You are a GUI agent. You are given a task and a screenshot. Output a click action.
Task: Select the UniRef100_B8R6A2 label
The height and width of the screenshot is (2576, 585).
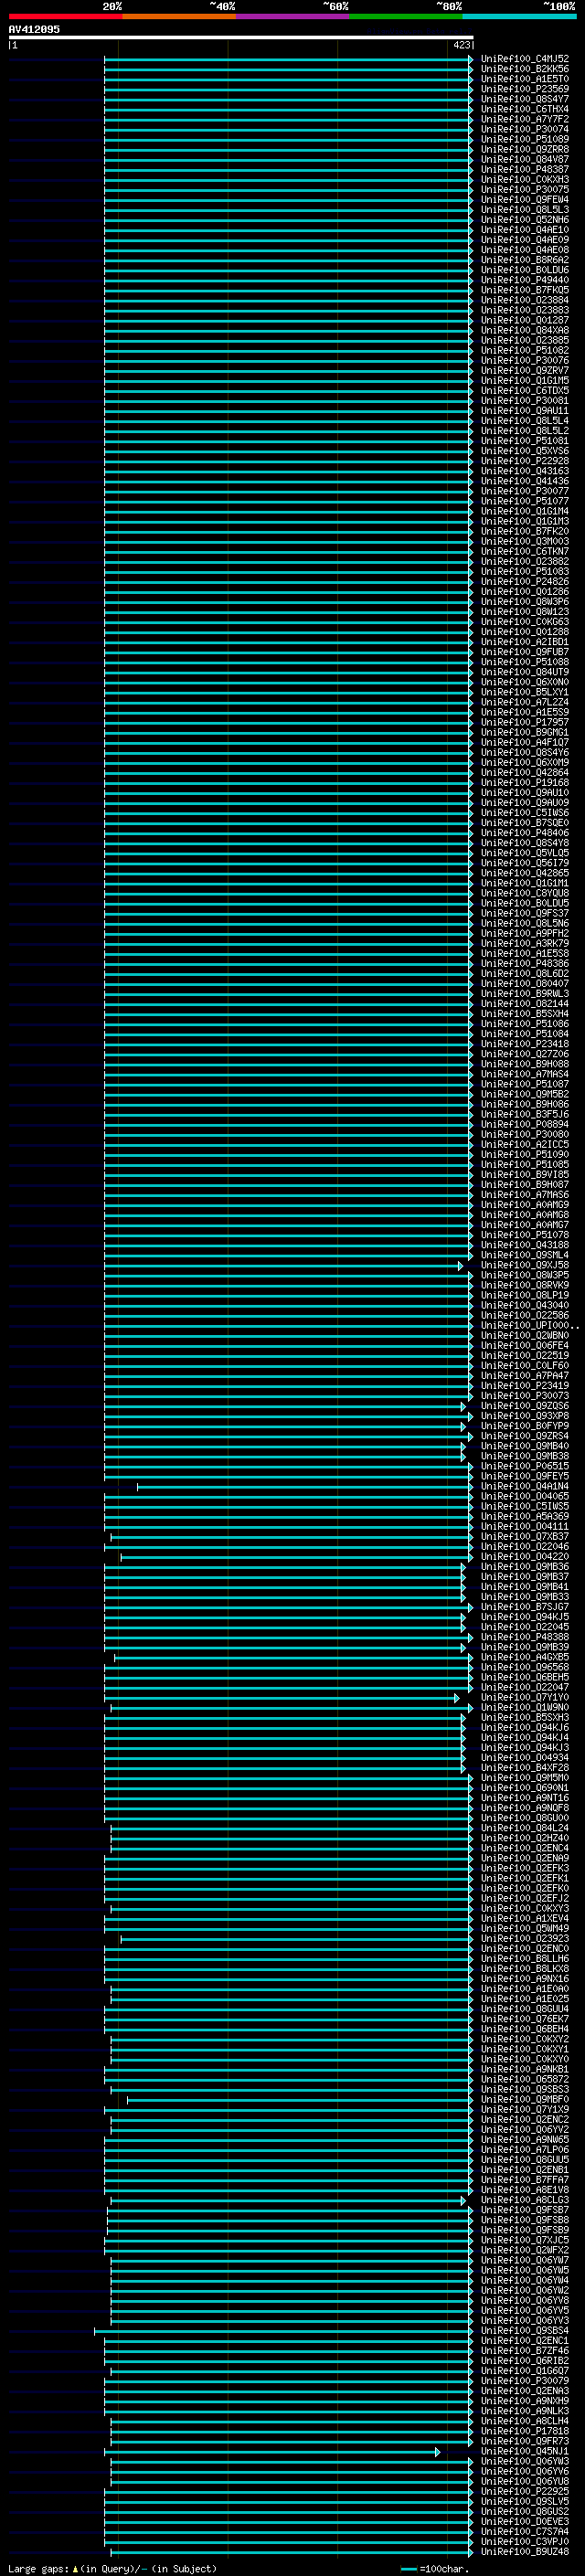tap(524, 260)
